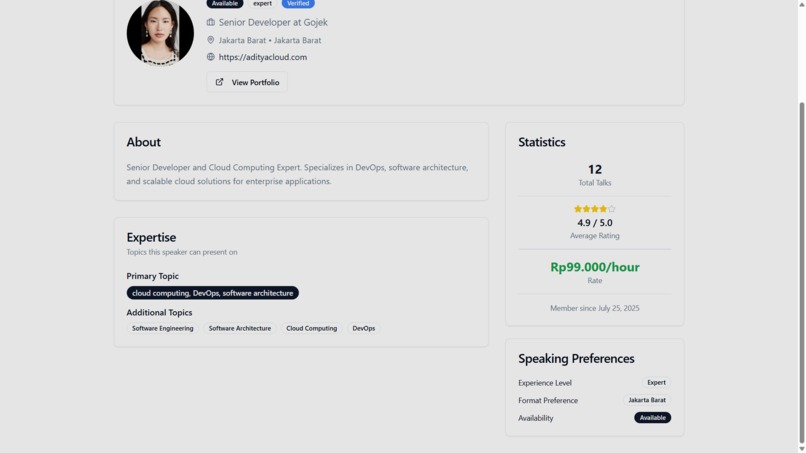Open the View Portfolio button
Viewport: 806px width, 453px height.
[x=247, y=82]
